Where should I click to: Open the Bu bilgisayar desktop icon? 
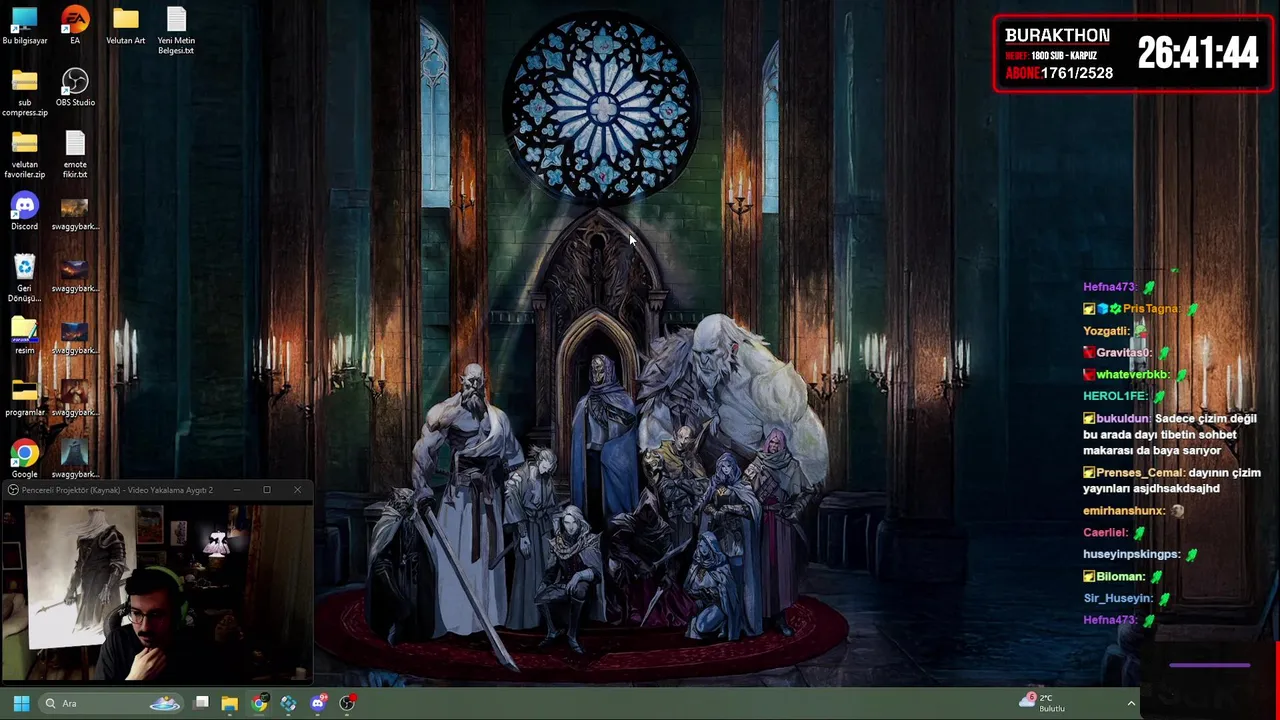24,26
